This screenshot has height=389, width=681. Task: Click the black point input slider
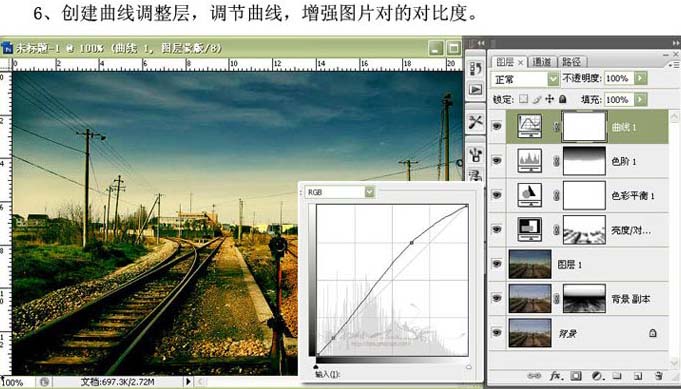coord(316,367)
